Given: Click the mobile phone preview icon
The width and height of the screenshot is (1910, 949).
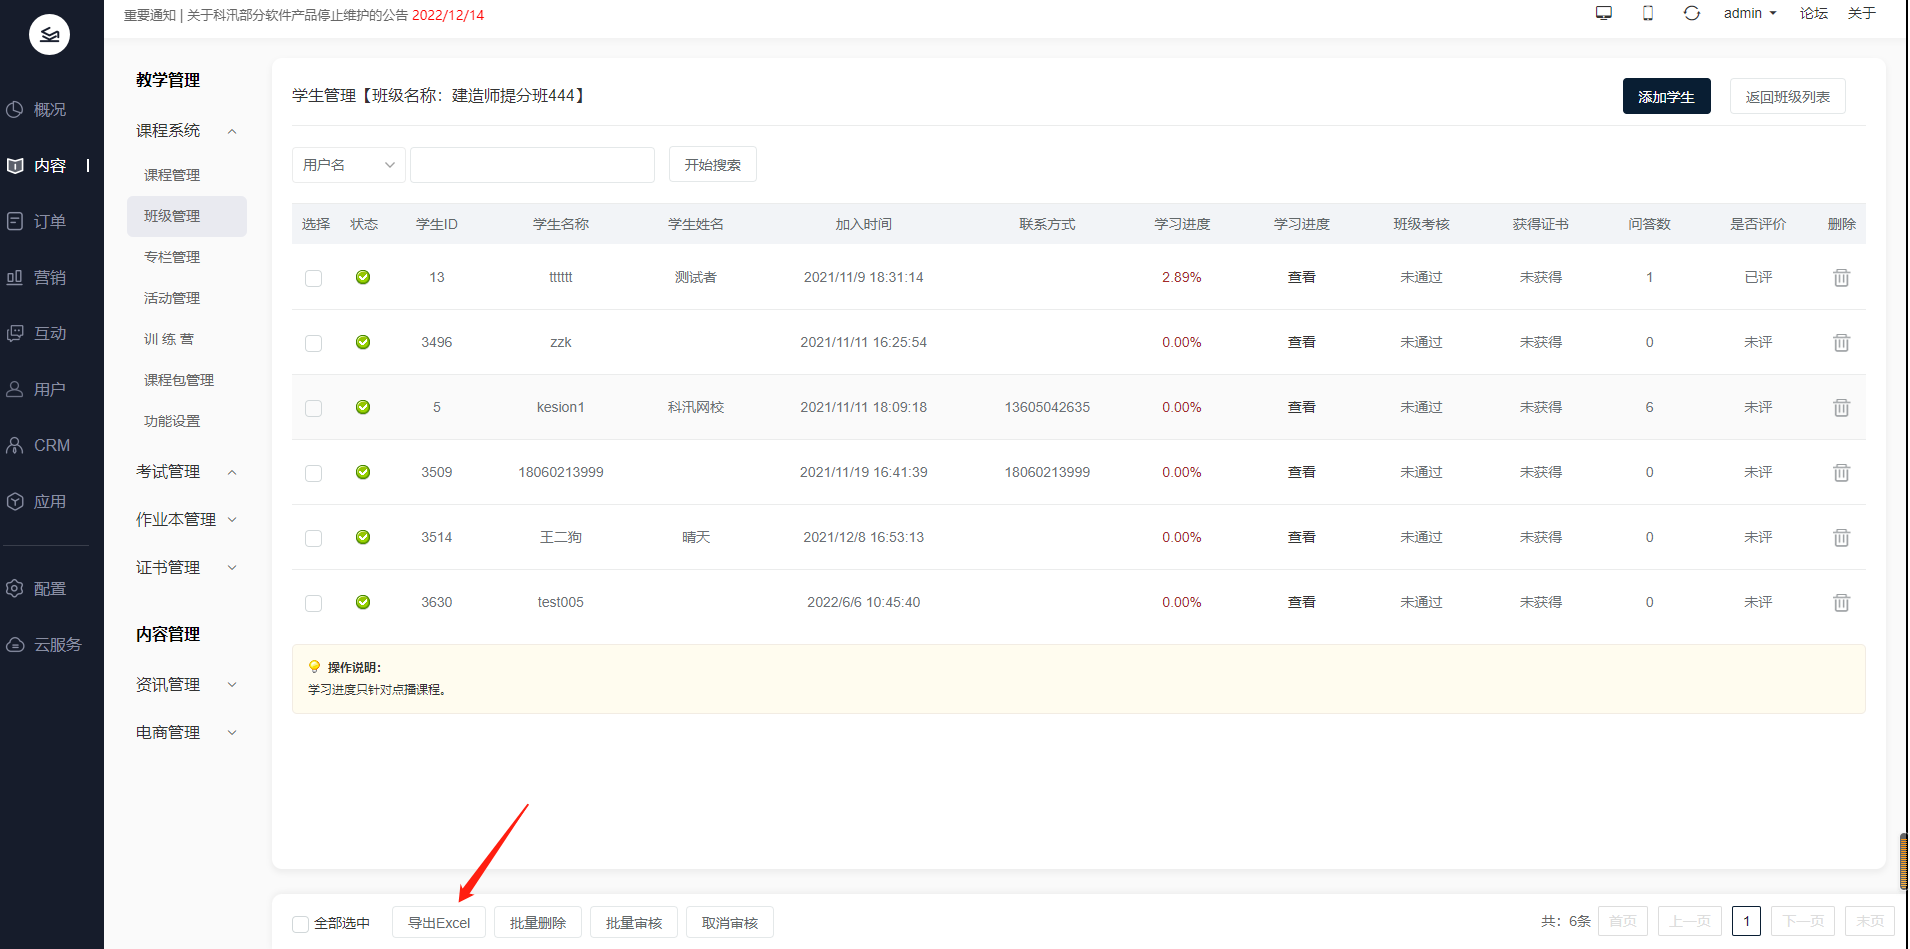Looking at the screenshot, I should pos(1648,13).
